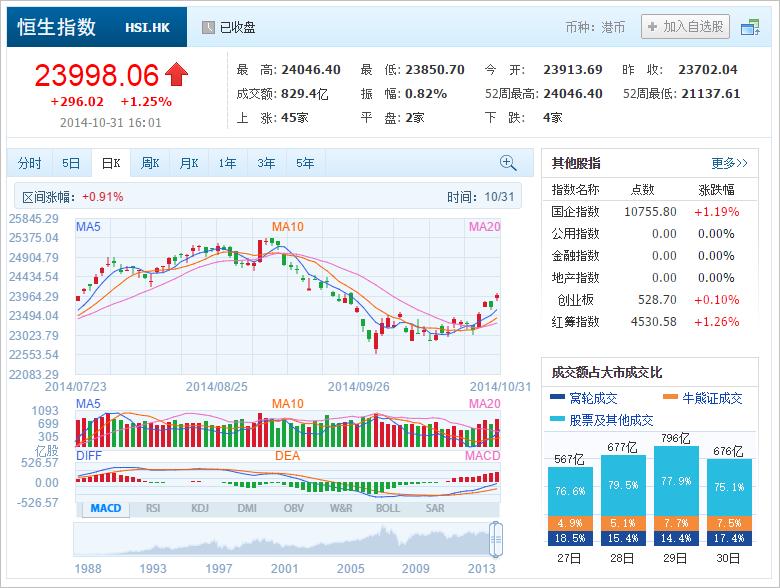780x588 pixels.
Task: Click MA20 label on price chart
Action: click(485, 227)
